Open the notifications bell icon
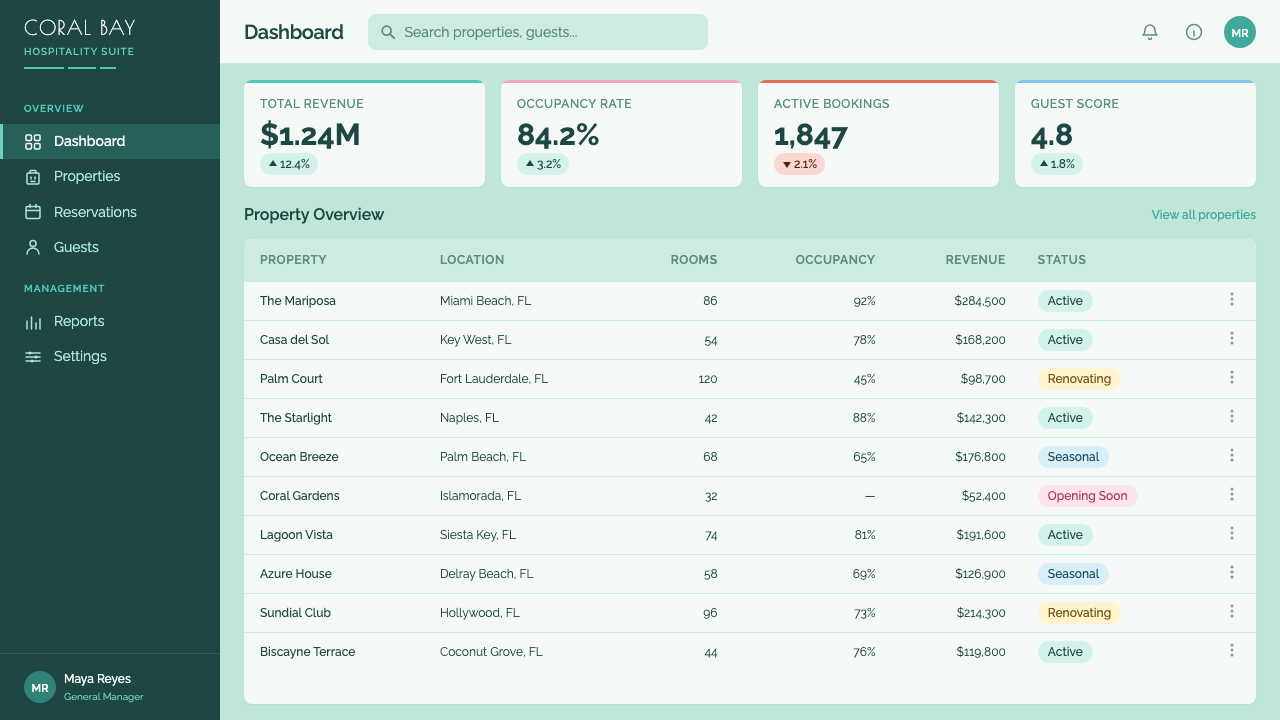 click(1150, 32)
